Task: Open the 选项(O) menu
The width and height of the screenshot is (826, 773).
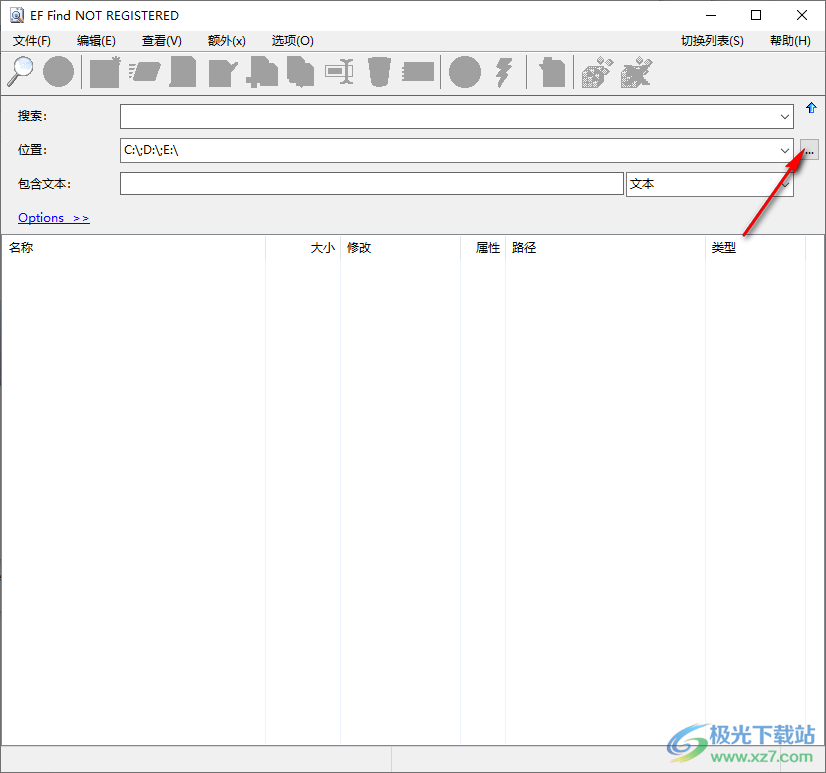Action: [x=292, y=41]
